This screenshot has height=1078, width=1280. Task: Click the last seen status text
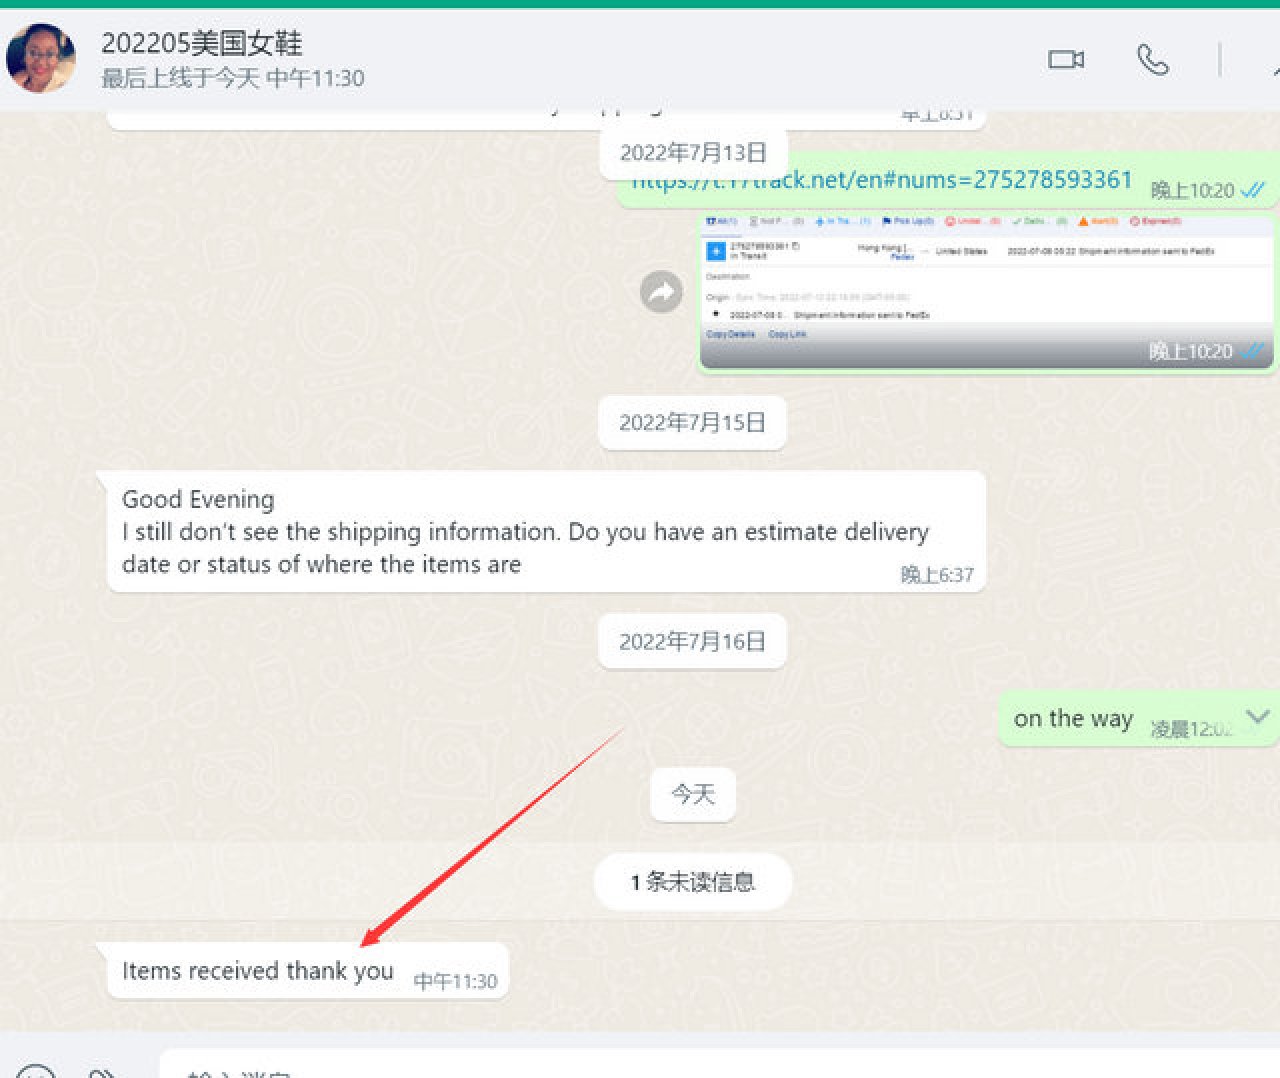[232, 78]
